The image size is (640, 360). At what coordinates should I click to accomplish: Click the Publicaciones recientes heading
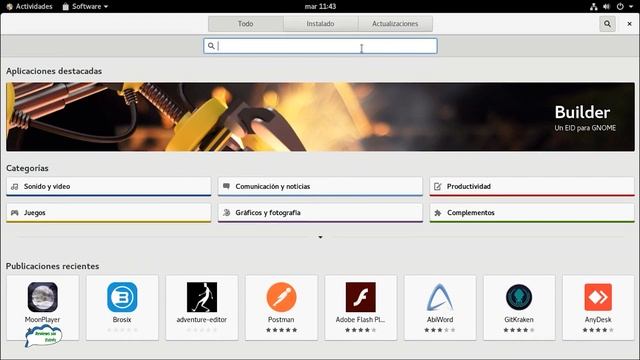(53, 266)
